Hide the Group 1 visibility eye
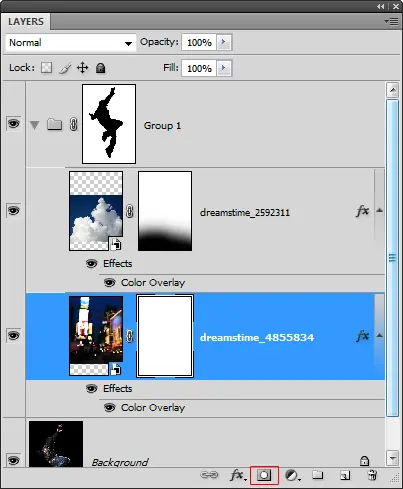403x489 pixels. [x=13, y=124]
